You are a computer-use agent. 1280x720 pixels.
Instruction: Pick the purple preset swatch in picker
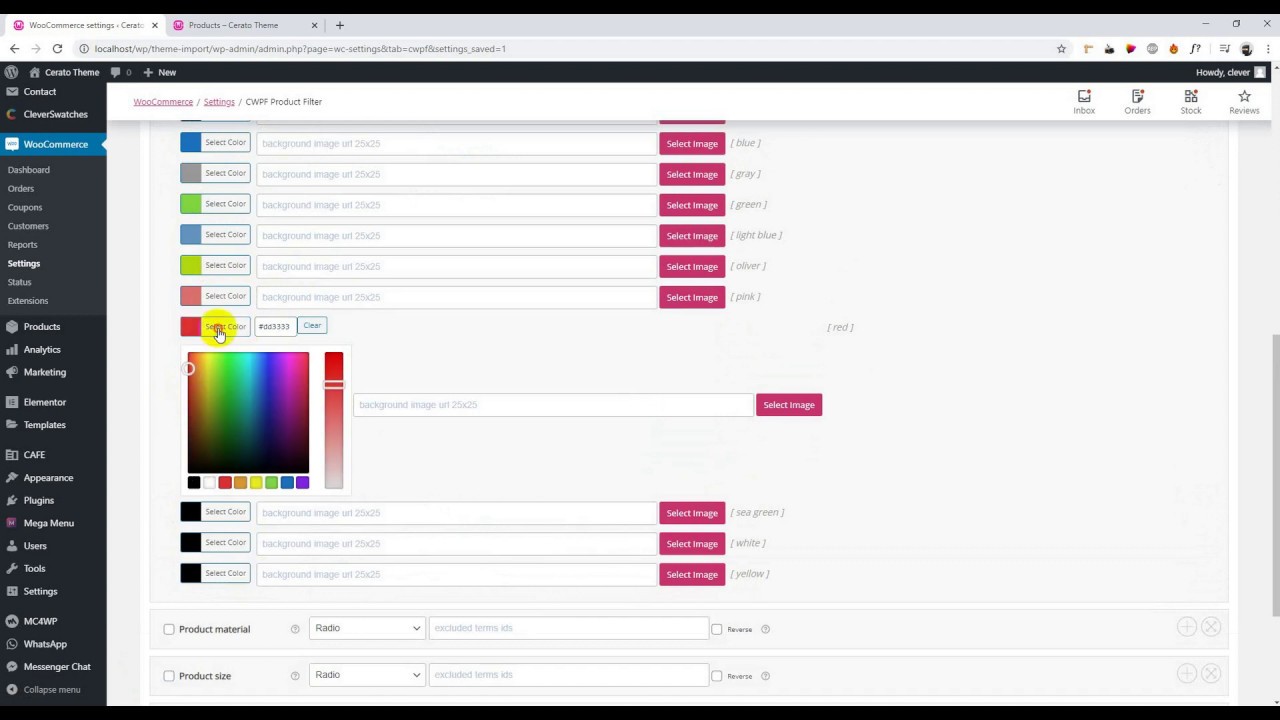click(x=303, y=483)
